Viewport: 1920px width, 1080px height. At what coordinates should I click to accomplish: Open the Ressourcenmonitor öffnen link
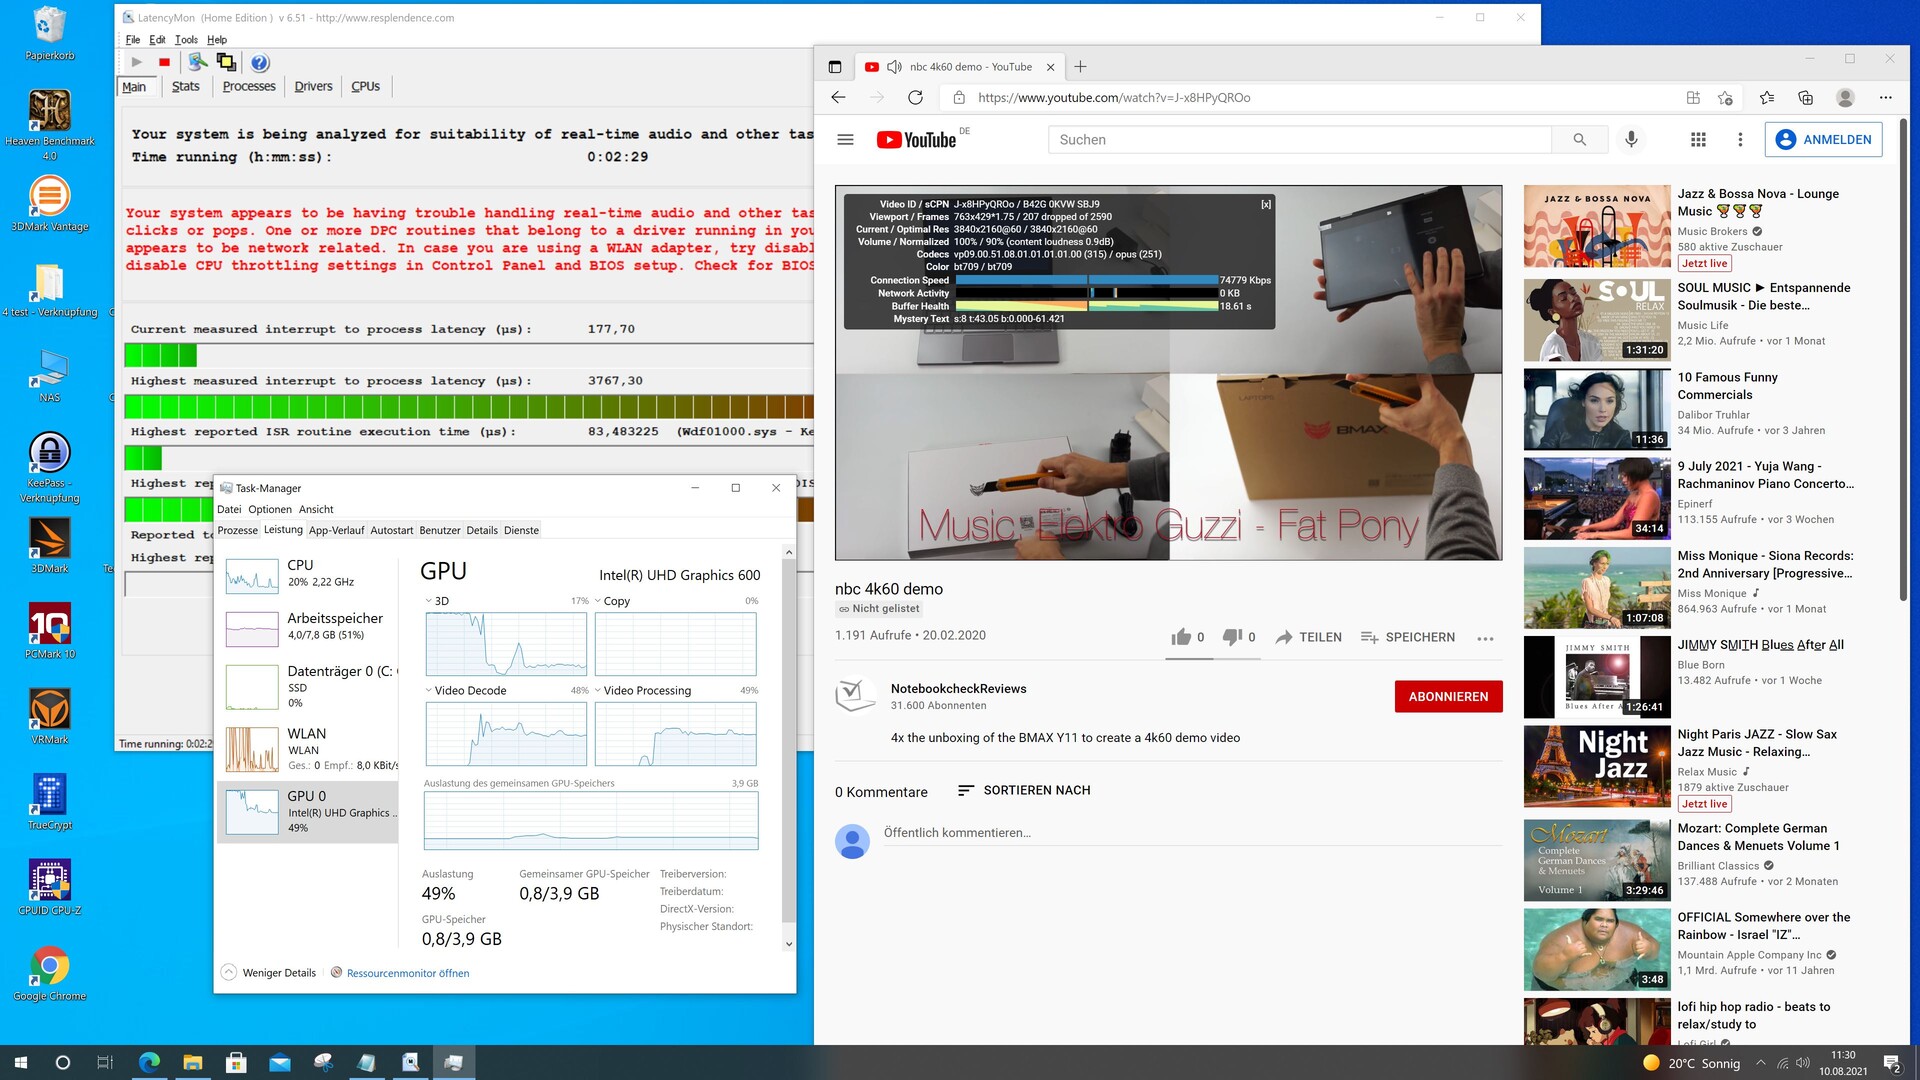(x=407, y=973)
